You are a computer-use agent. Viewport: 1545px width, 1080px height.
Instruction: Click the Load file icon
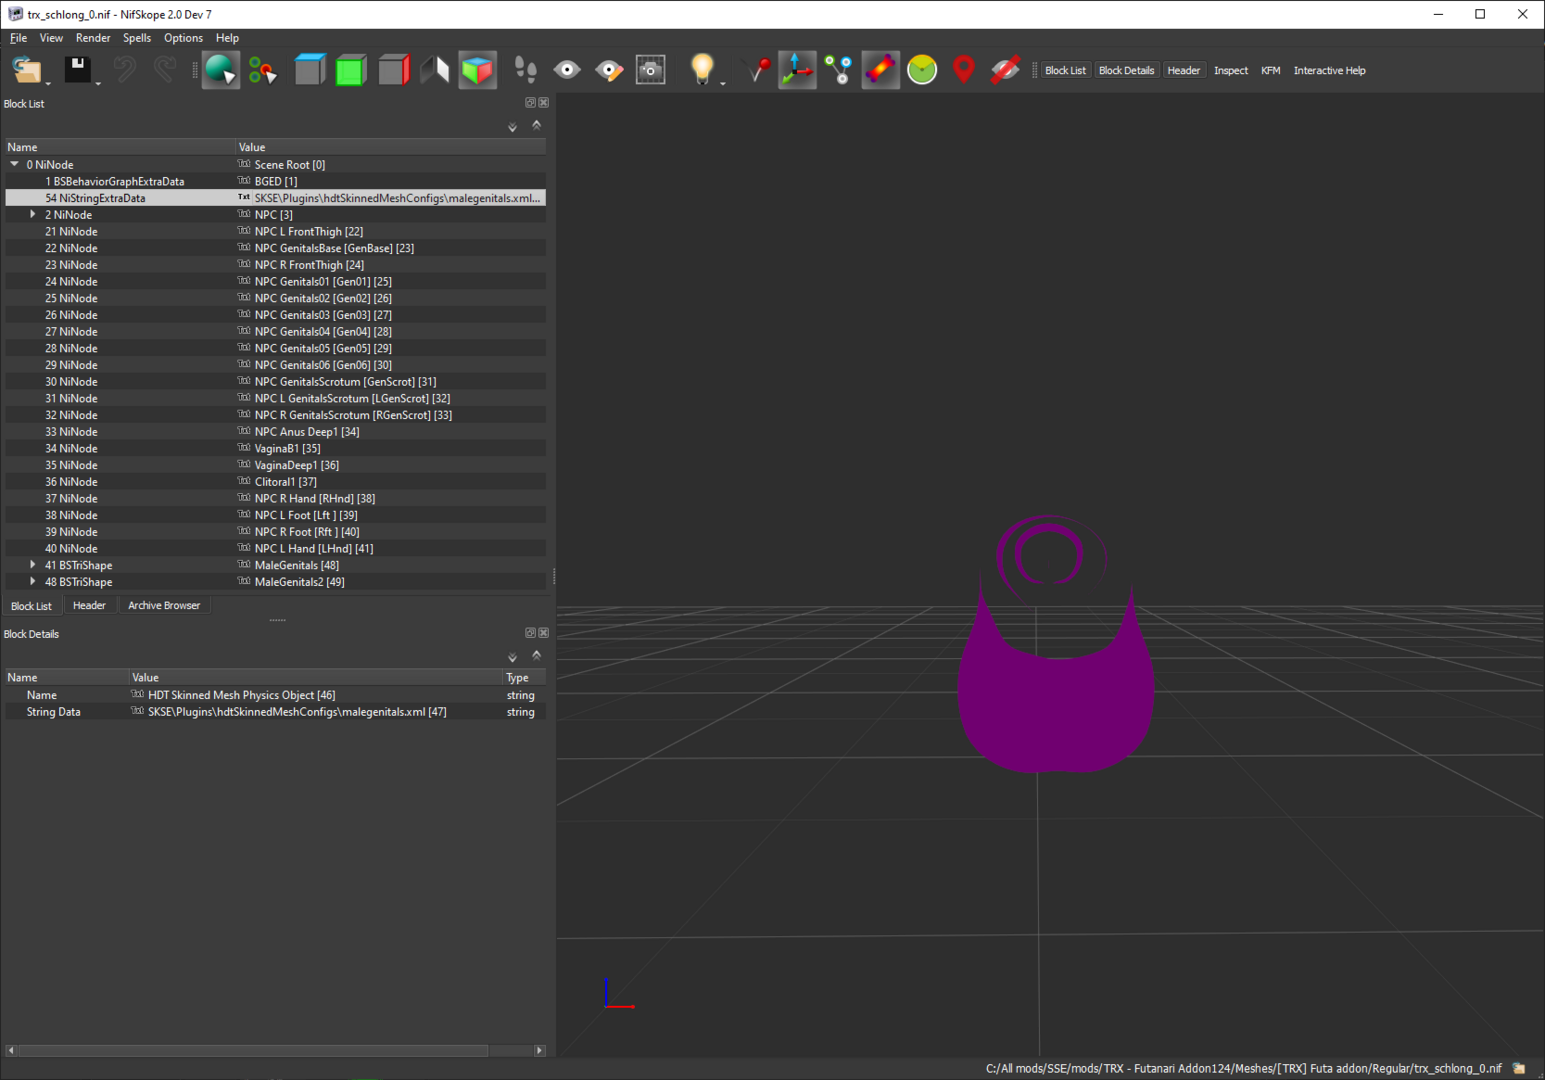point(26,70)
